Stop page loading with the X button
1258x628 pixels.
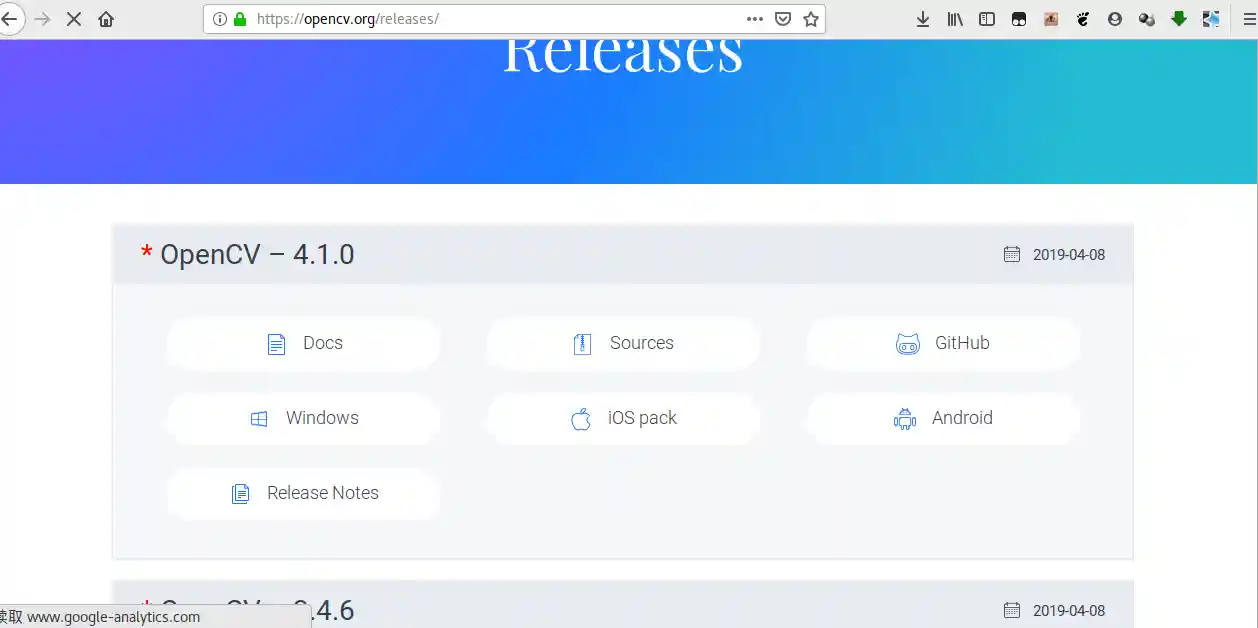tap(74, 19)
